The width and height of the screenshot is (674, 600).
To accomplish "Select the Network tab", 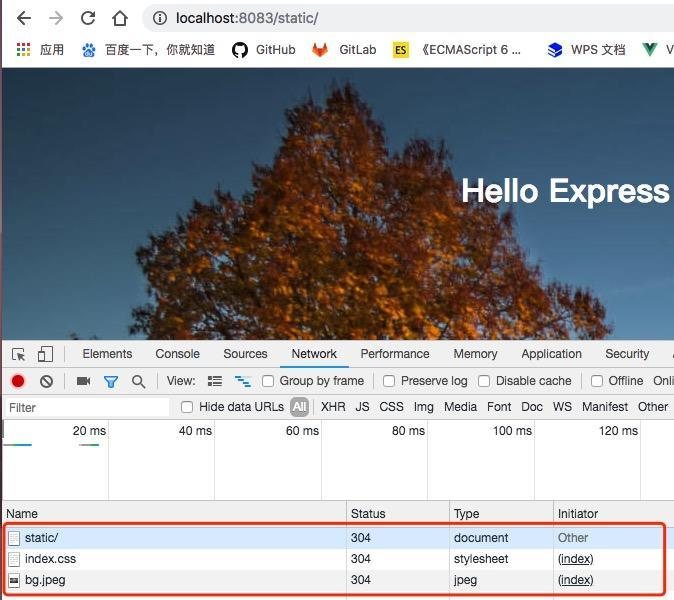I will 314,354.
